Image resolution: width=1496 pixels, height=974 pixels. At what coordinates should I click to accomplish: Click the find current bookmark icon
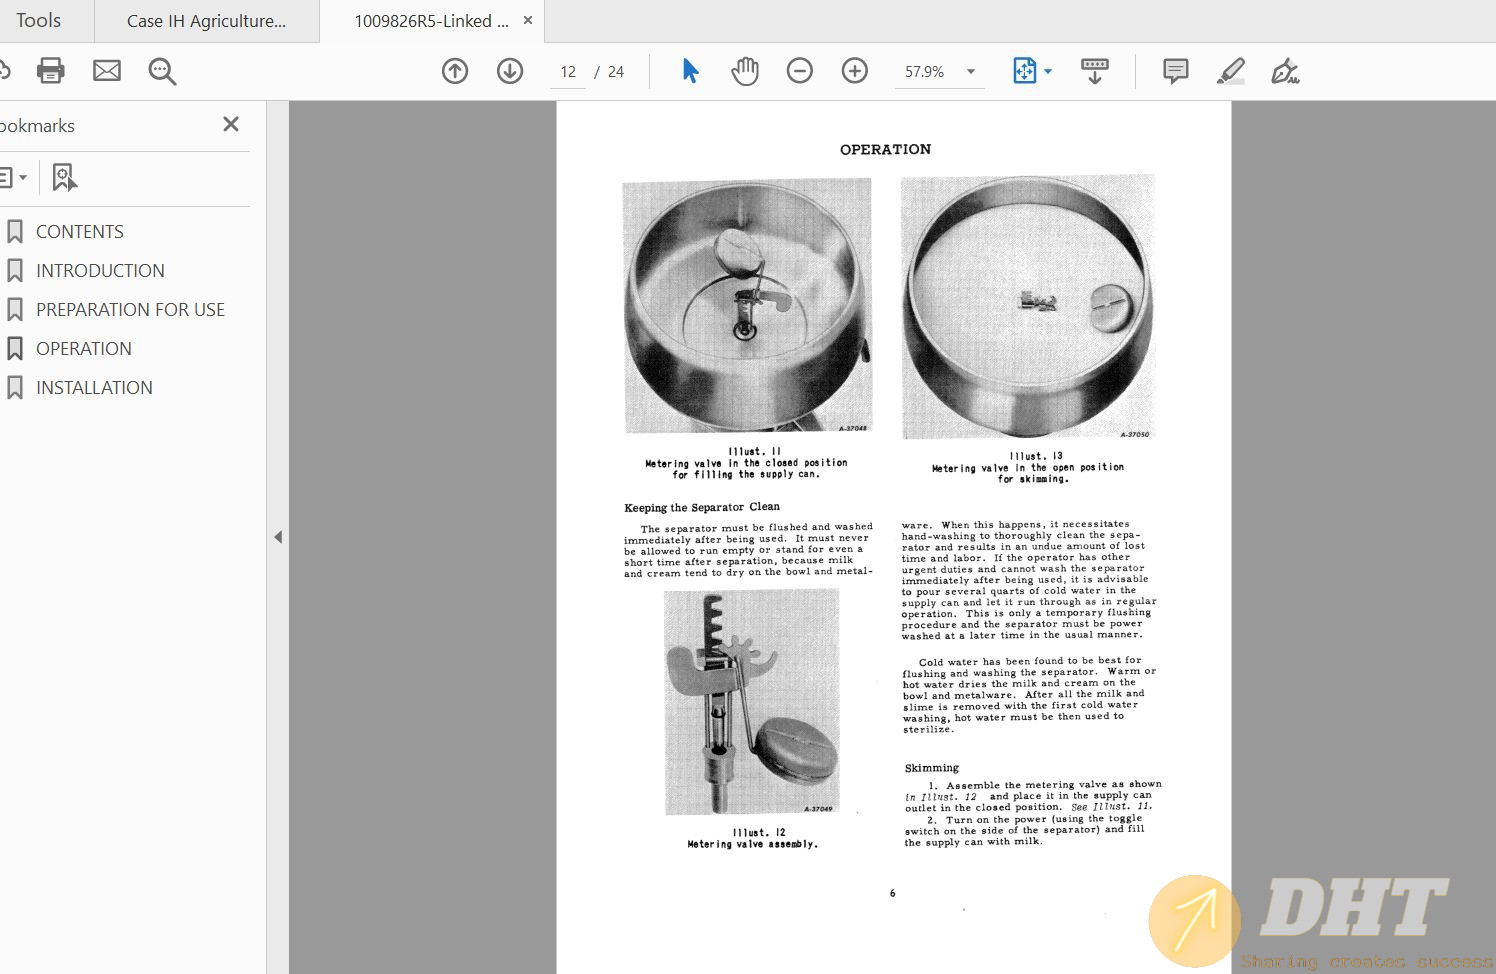pos(64,177)
